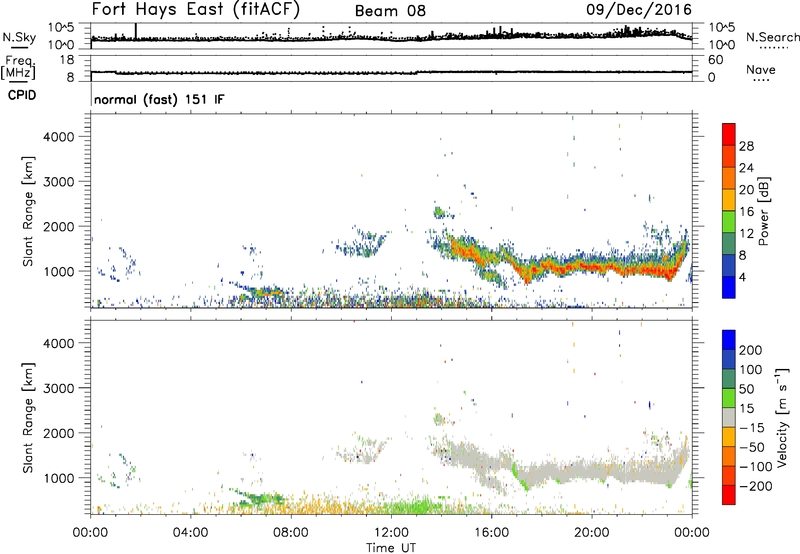Select the Freq. [MHz] axis label

18,67
